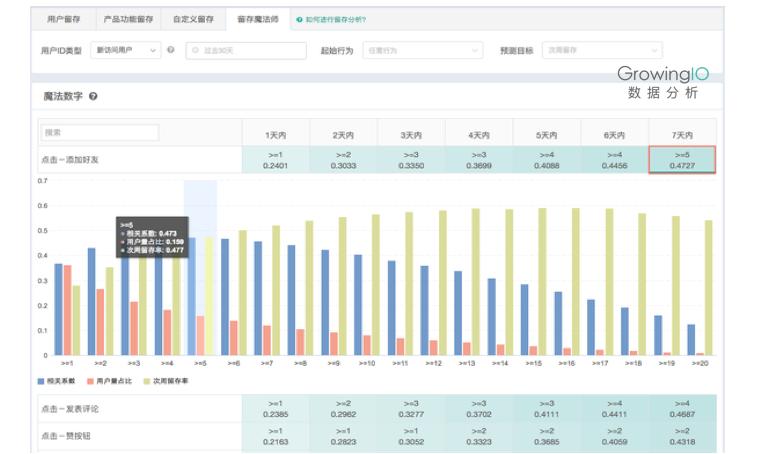Screen dimensions: 767x454
Task: Click the green question icon before 如何进行留存分析
Action: (x=300, y=19)
